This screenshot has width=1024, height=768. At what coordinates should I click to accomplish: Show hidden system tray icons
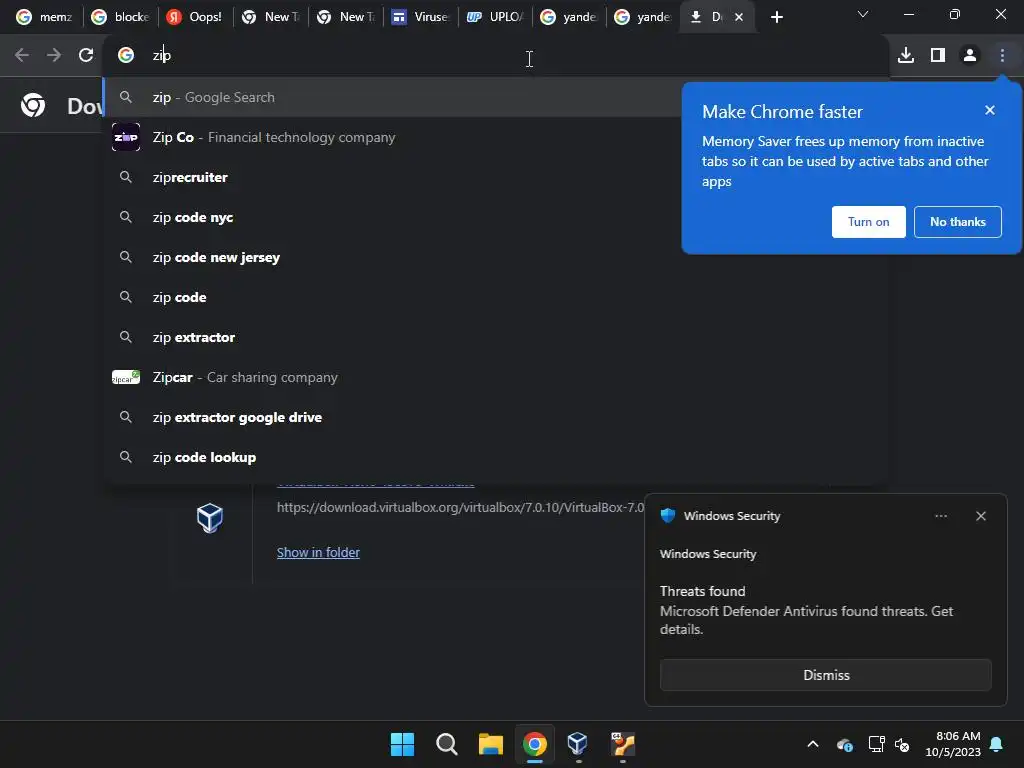[812, 744]
